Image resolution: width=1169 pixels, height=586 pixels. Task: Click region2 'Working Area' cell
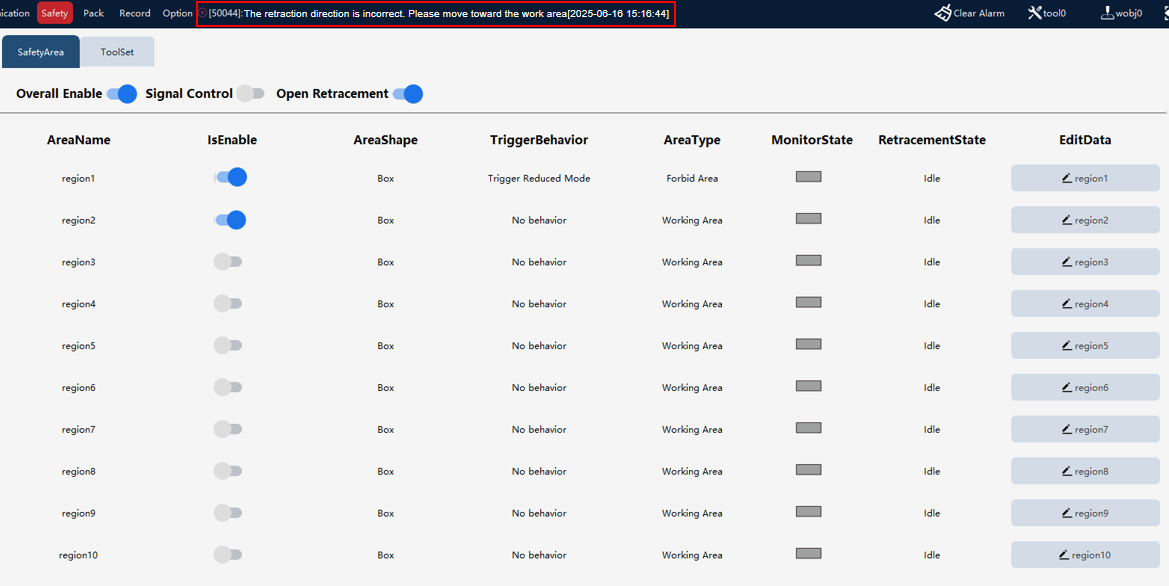point(692,220)
